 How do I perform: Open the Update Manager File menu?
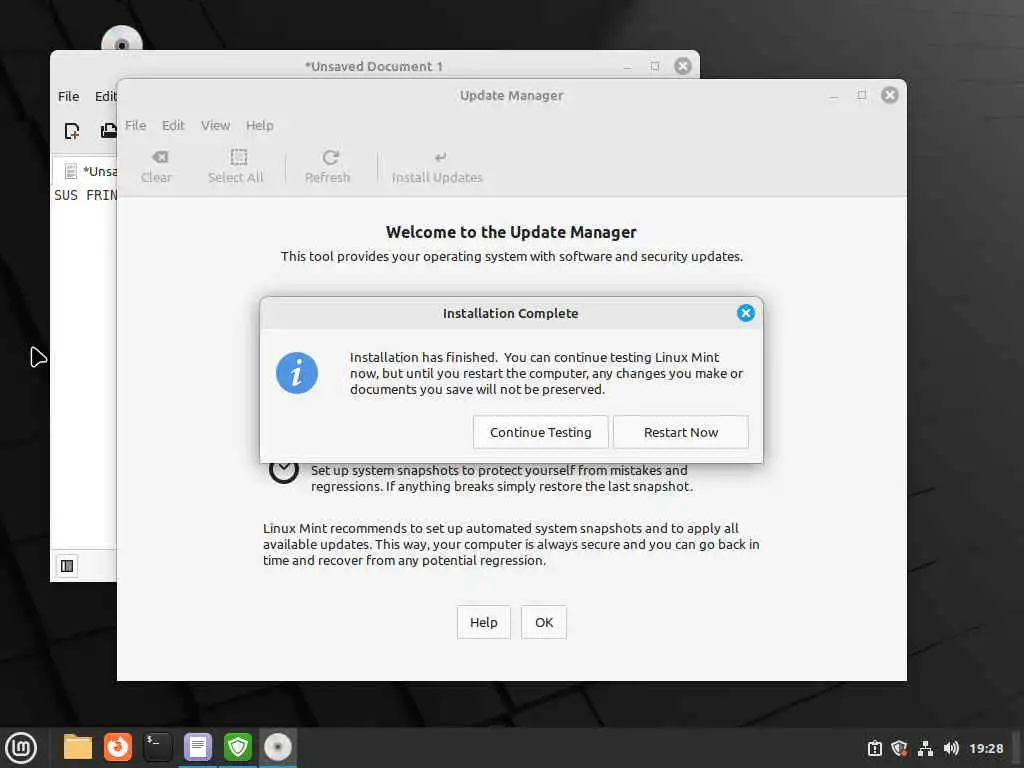(135, 125)
